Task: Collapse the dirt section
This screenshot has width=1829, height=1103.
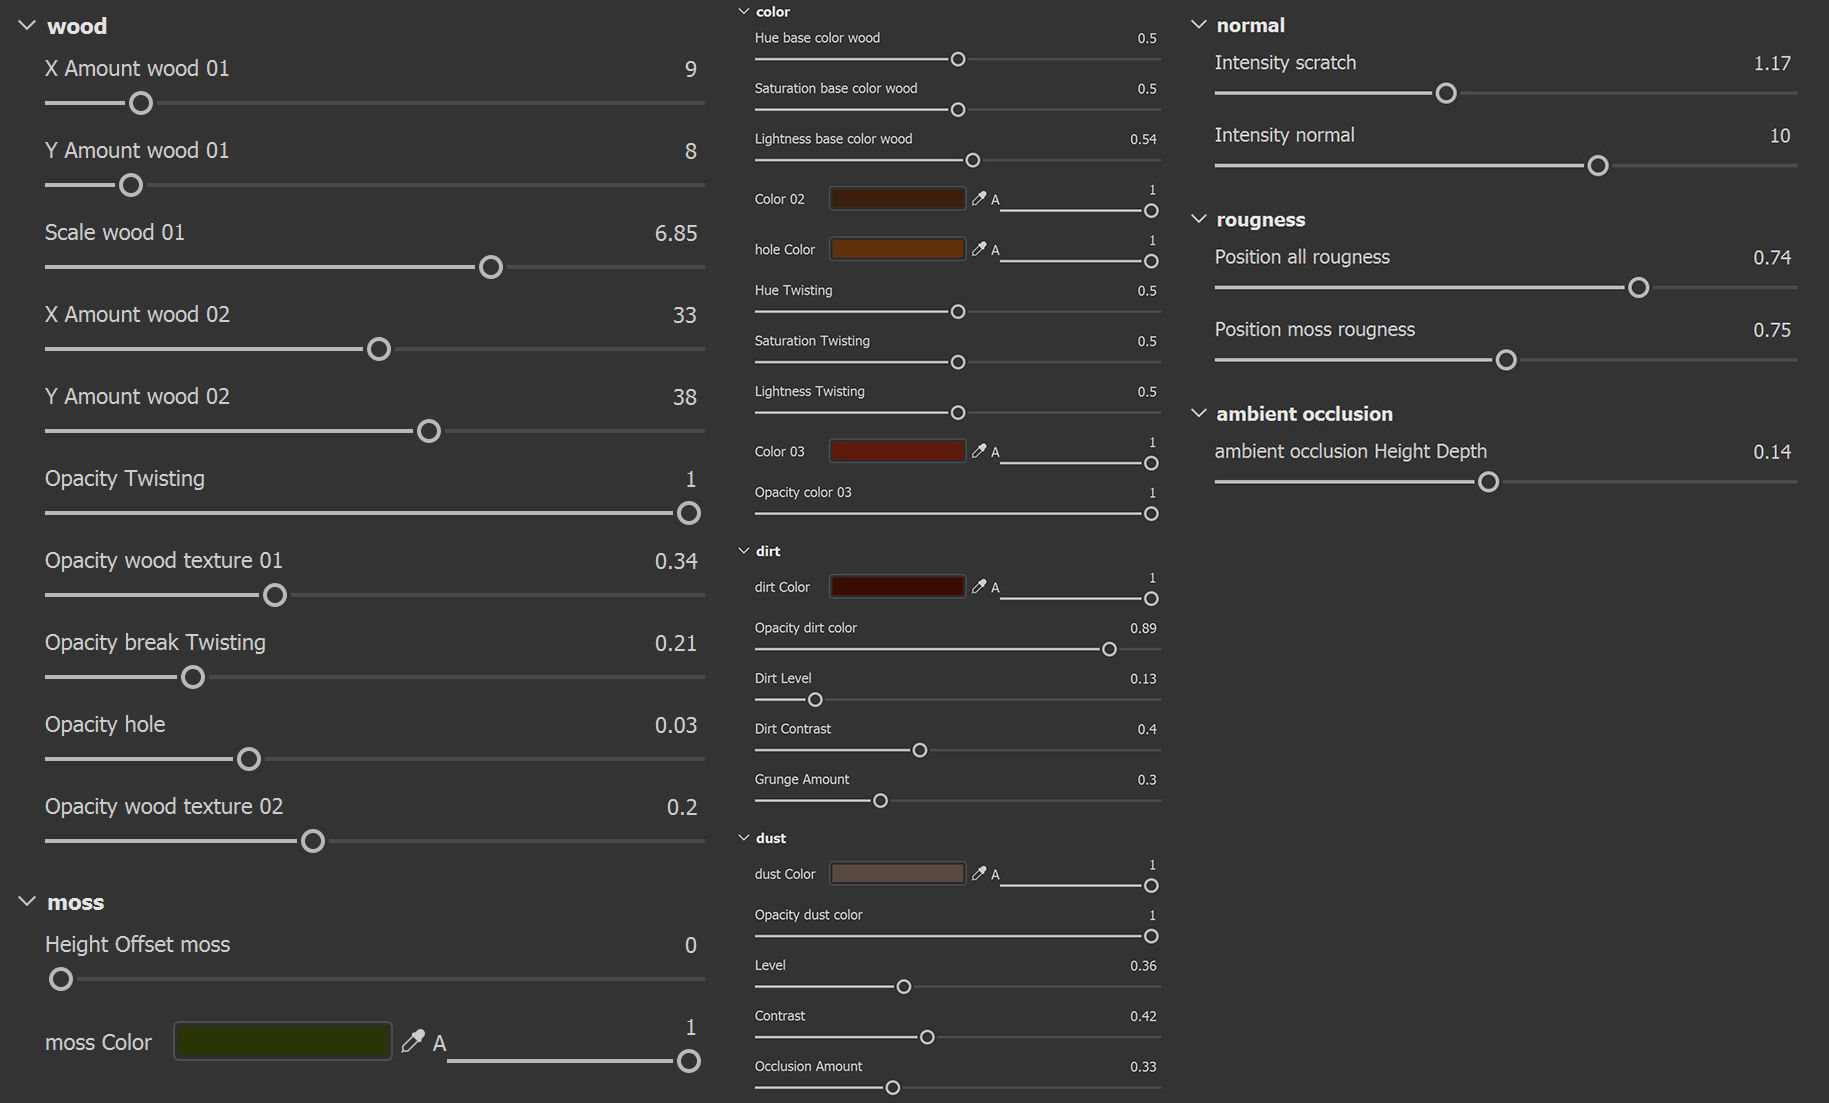Action: [x=743, y=551]
